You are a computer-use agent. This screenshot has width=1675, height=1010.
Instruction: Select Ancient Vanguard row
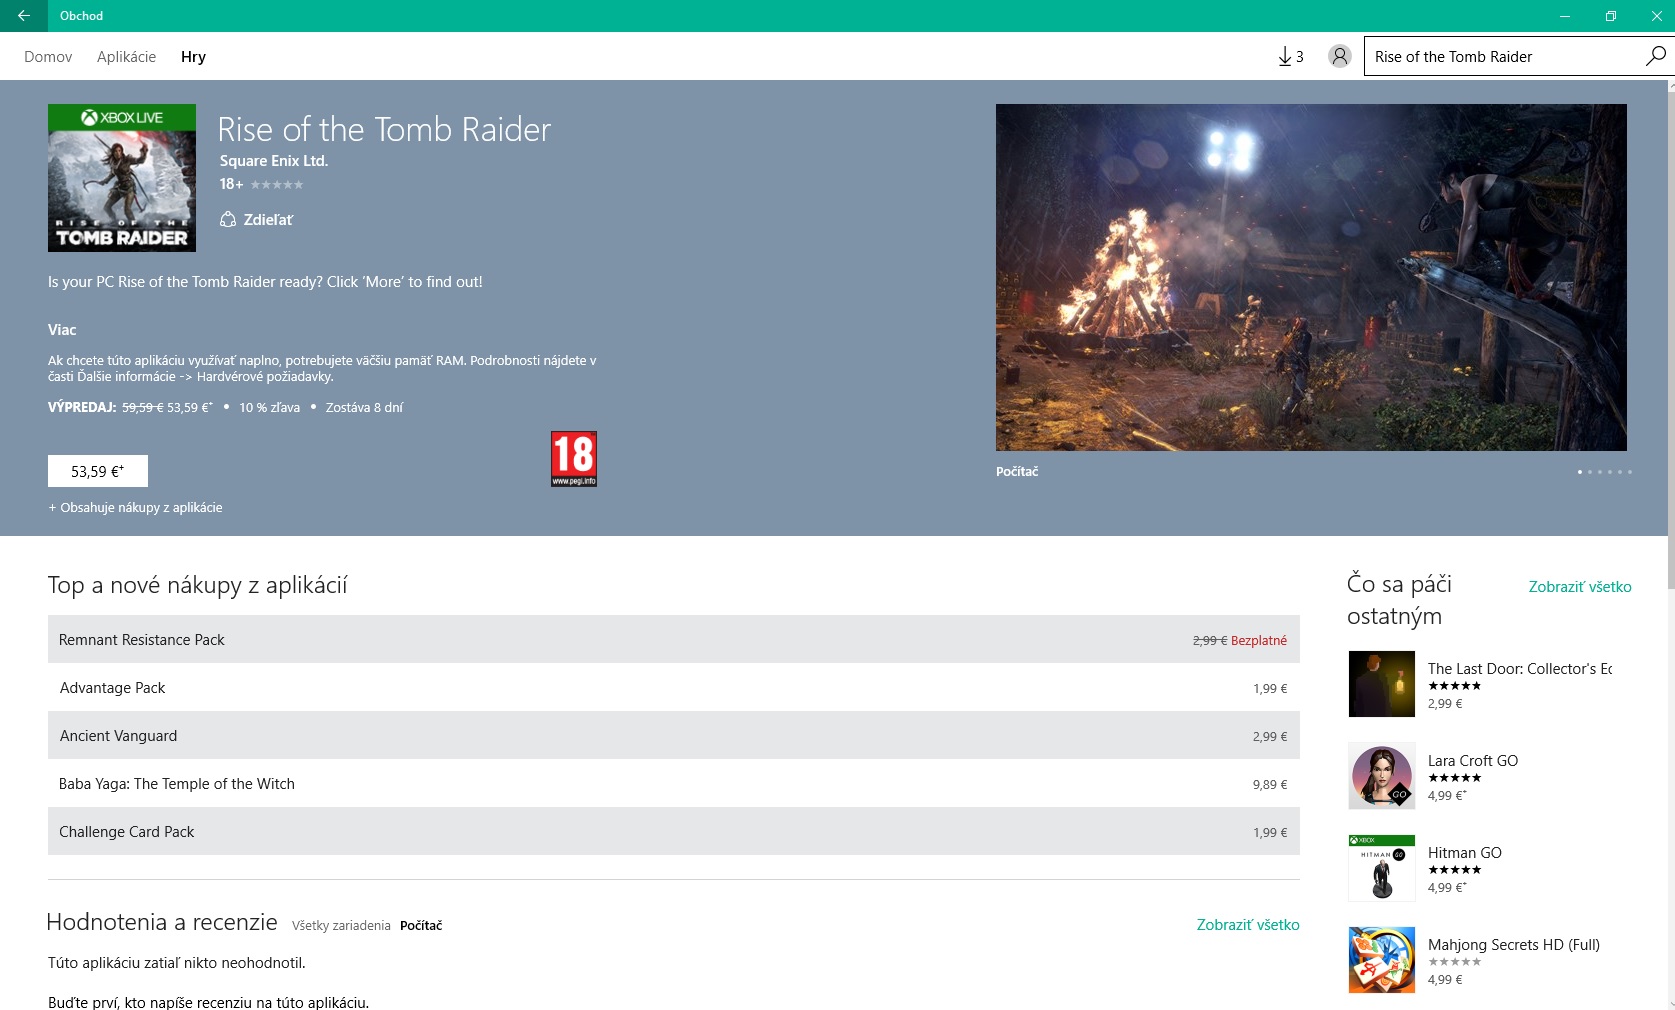pyautogui.click(x=674, y=736)
